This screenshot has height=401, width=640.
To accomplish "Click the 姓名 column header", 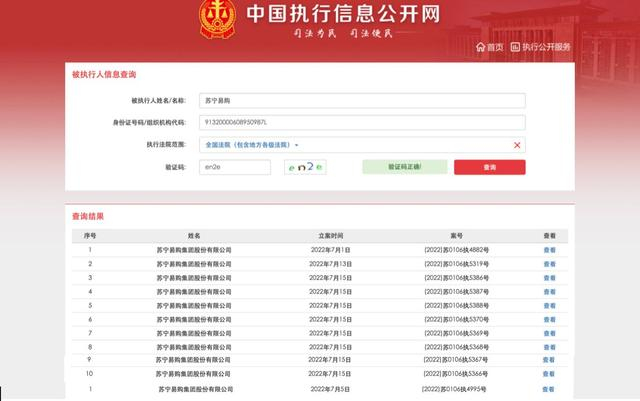I will [x=194, y=236].
